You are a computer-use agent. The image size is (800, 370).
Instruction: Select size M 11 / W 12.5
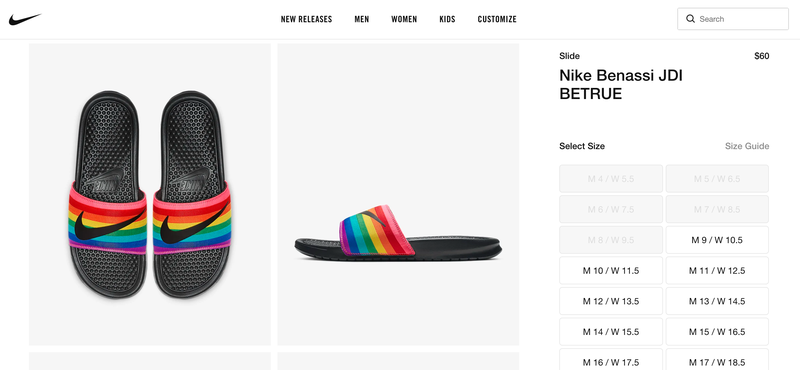717,270
